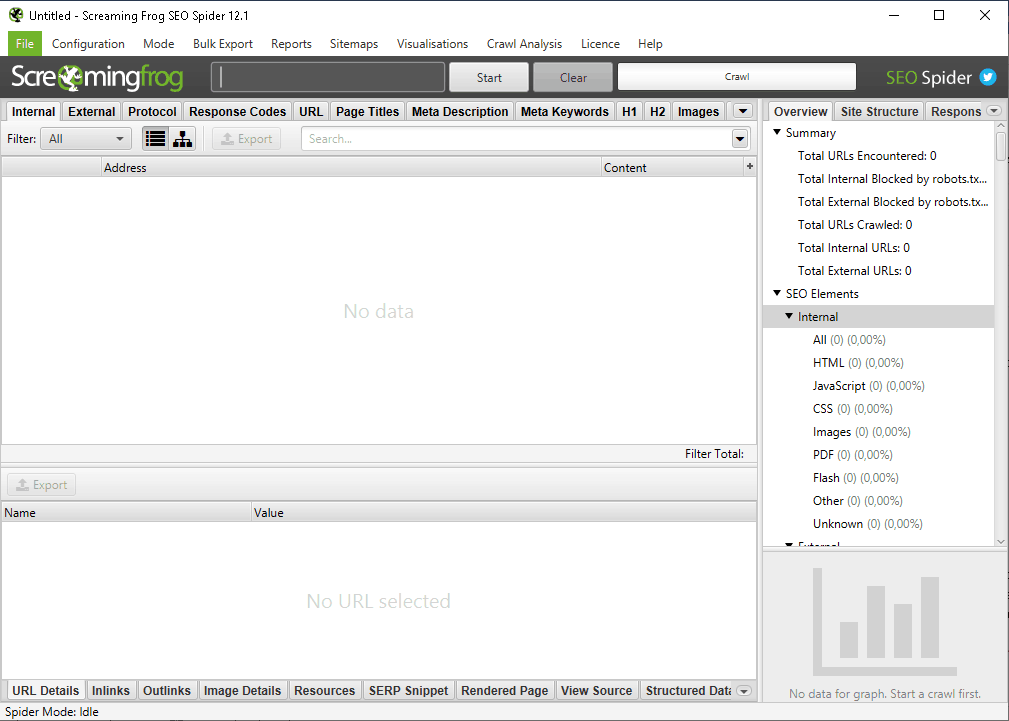
Task: Collapse the Summary section
Action: [x=777, y=132]
